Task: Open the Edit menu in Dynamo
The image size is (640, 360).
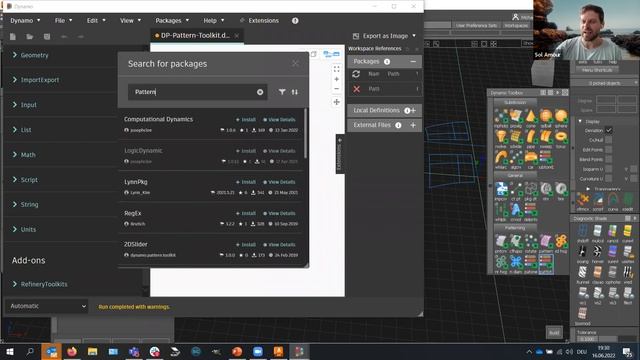Action: (96, 20)
